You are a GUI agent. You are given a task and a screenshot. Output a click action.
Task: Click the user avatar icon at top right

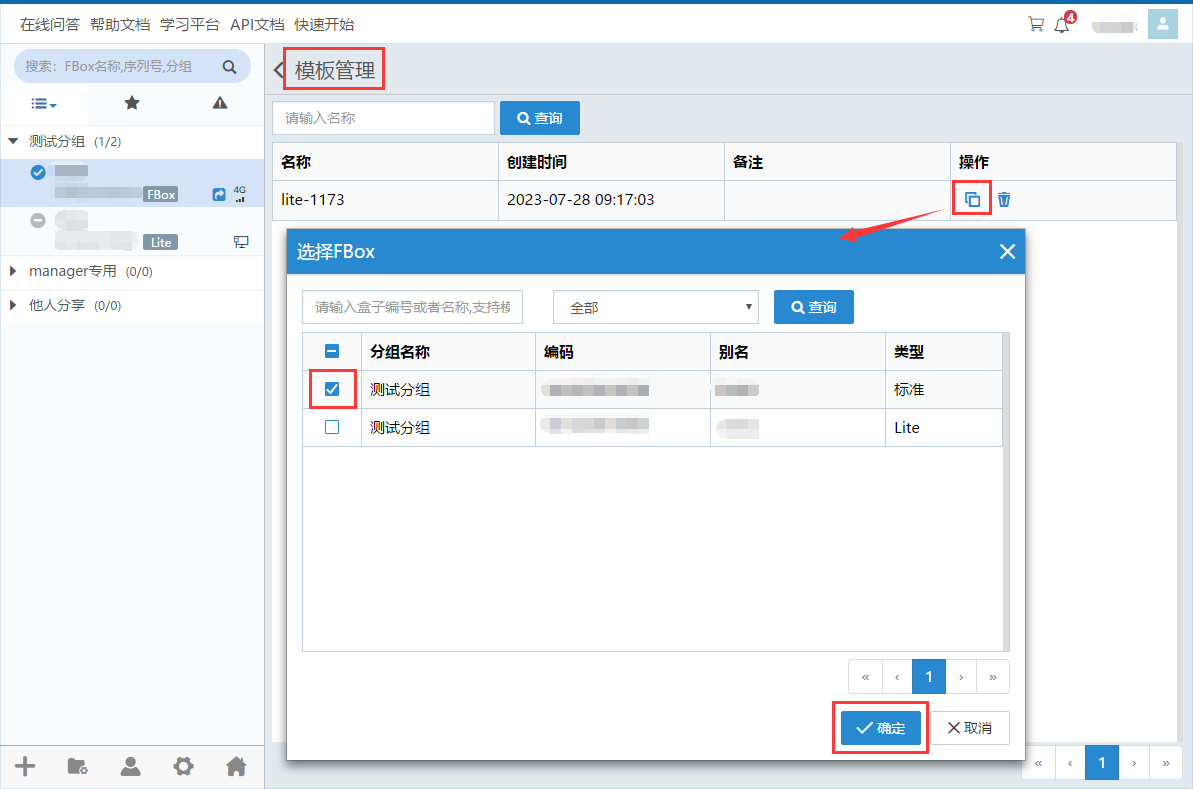[1162, 24]
